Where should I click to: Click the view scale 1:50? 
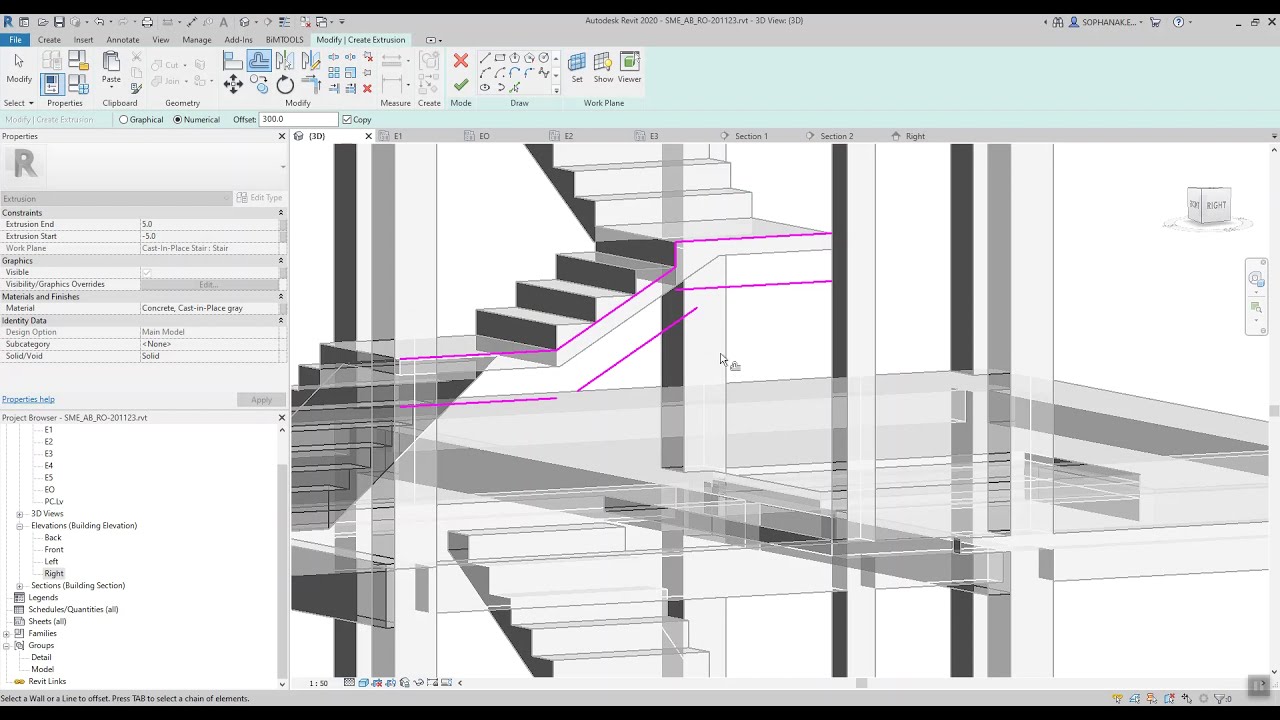318,683
